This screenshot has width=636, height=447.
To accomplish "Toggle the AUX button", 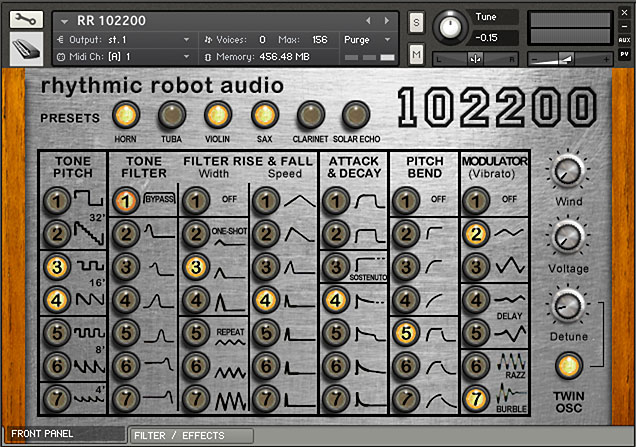I will (x=624, y=40).
